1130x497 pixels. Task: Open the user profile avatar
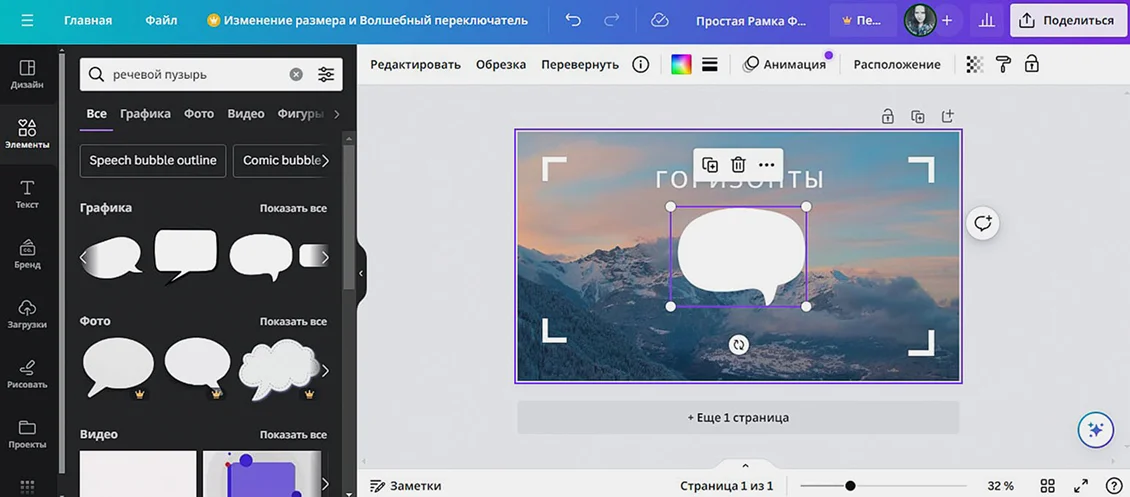tap(920, 20)
